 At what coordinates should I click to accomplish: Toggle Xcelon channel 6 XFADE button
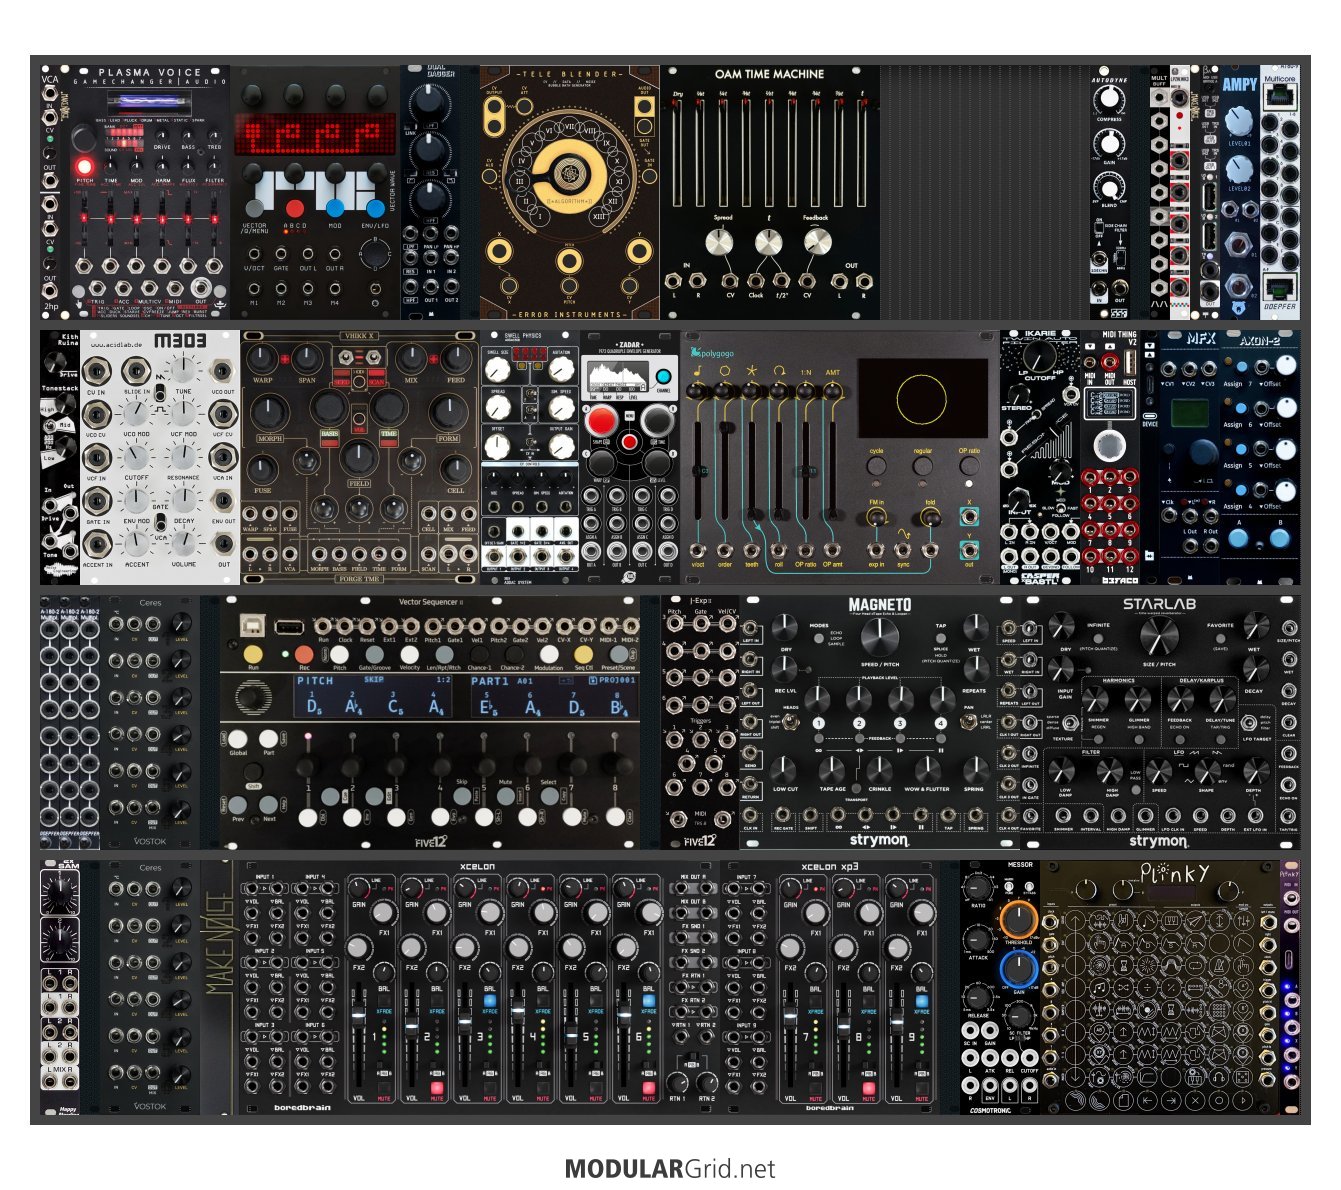click(x=648, y=1000)
